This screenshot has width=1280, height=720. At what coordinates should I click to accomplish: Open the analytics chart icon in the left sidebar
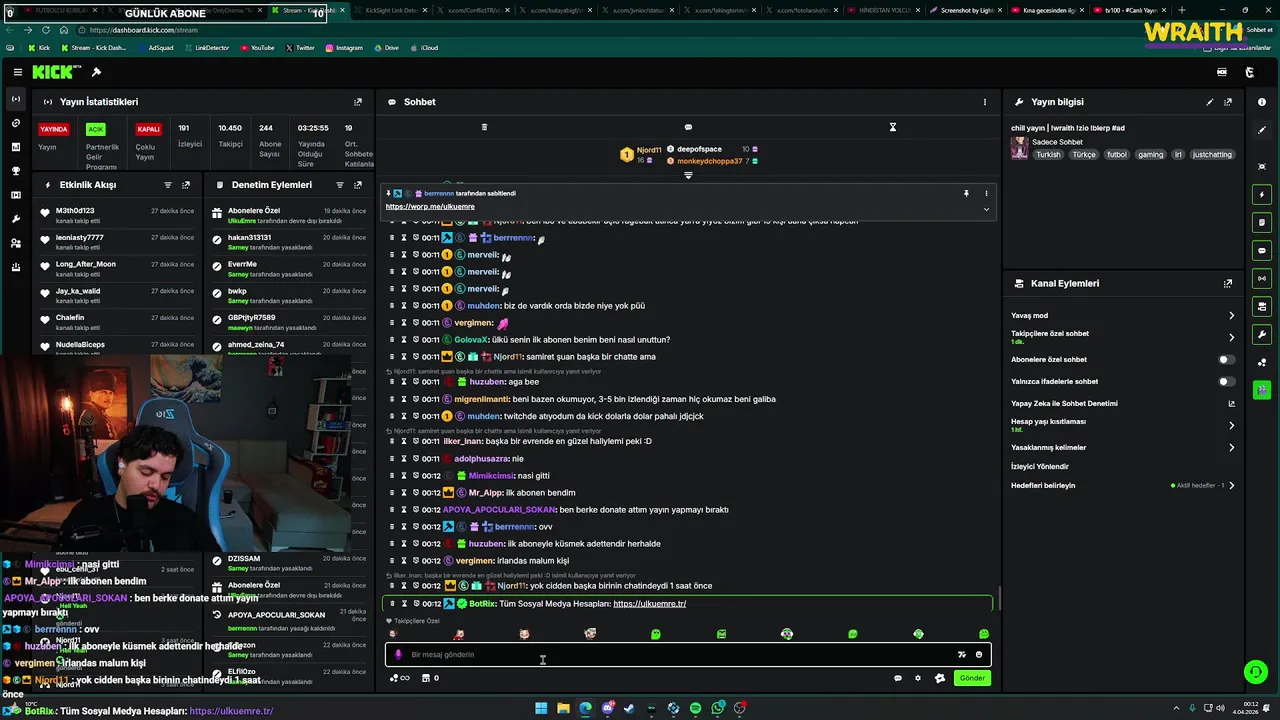click(15, 147)
